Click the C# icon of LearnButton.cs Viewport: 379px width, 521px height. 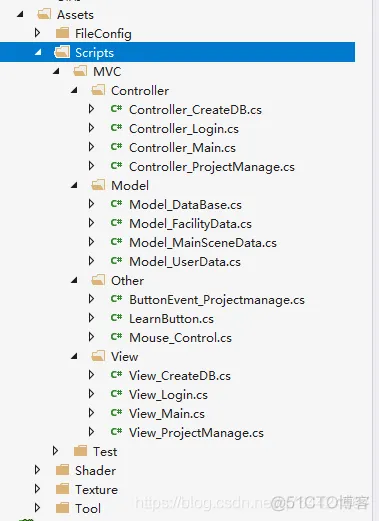pos(116,318)
